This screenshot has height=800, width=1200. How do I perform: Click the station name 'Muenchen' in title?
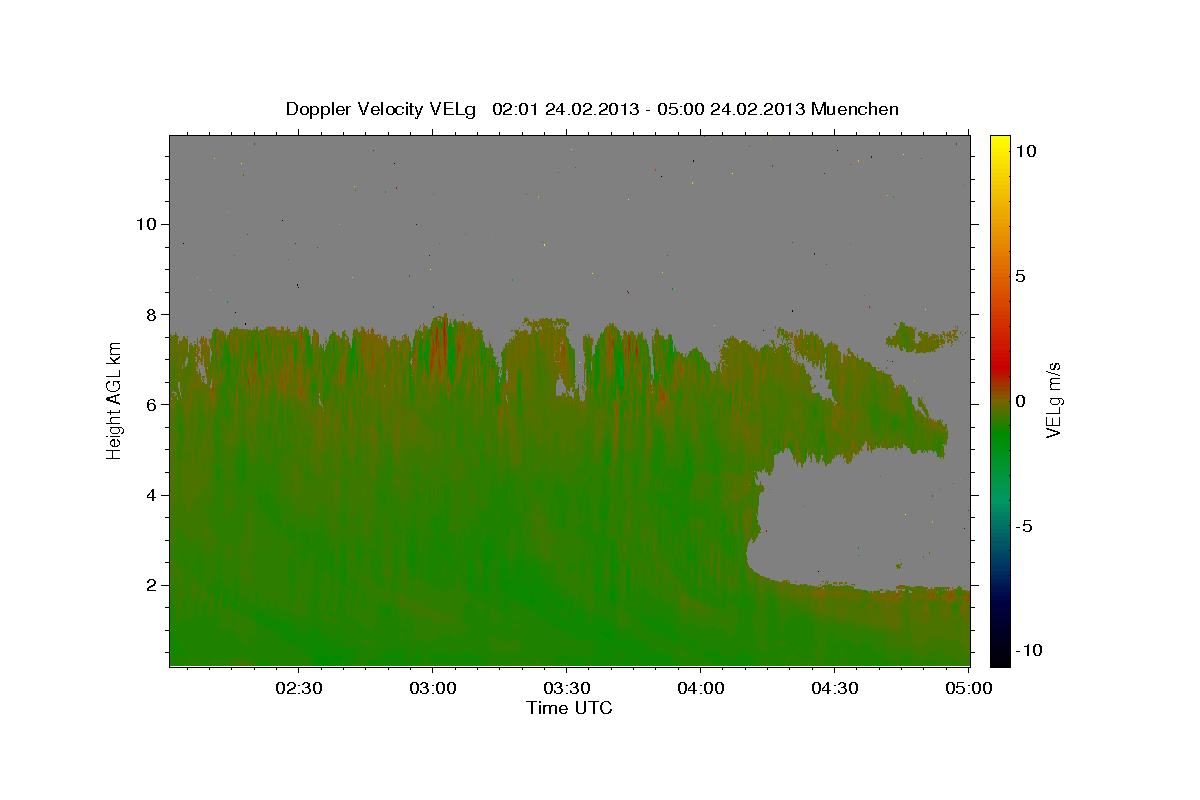[x=855, y=109]
